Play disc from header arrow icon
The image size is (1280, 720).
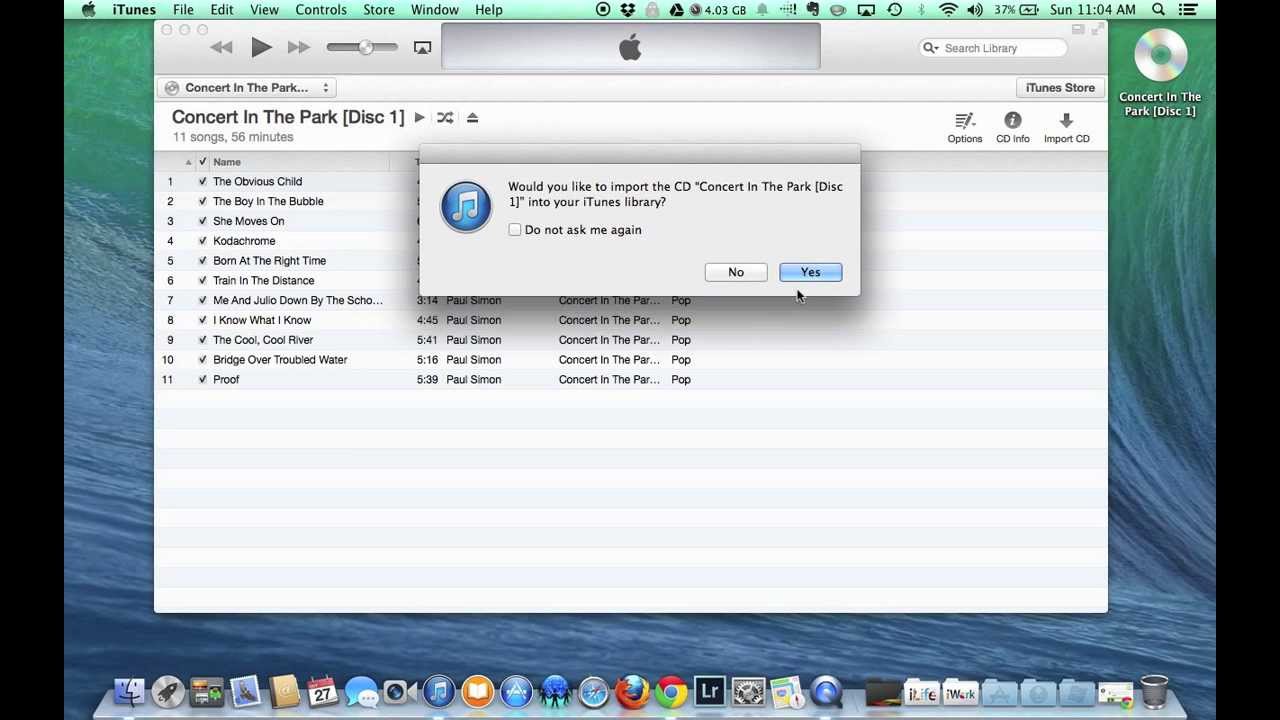(x=419, y=118)
